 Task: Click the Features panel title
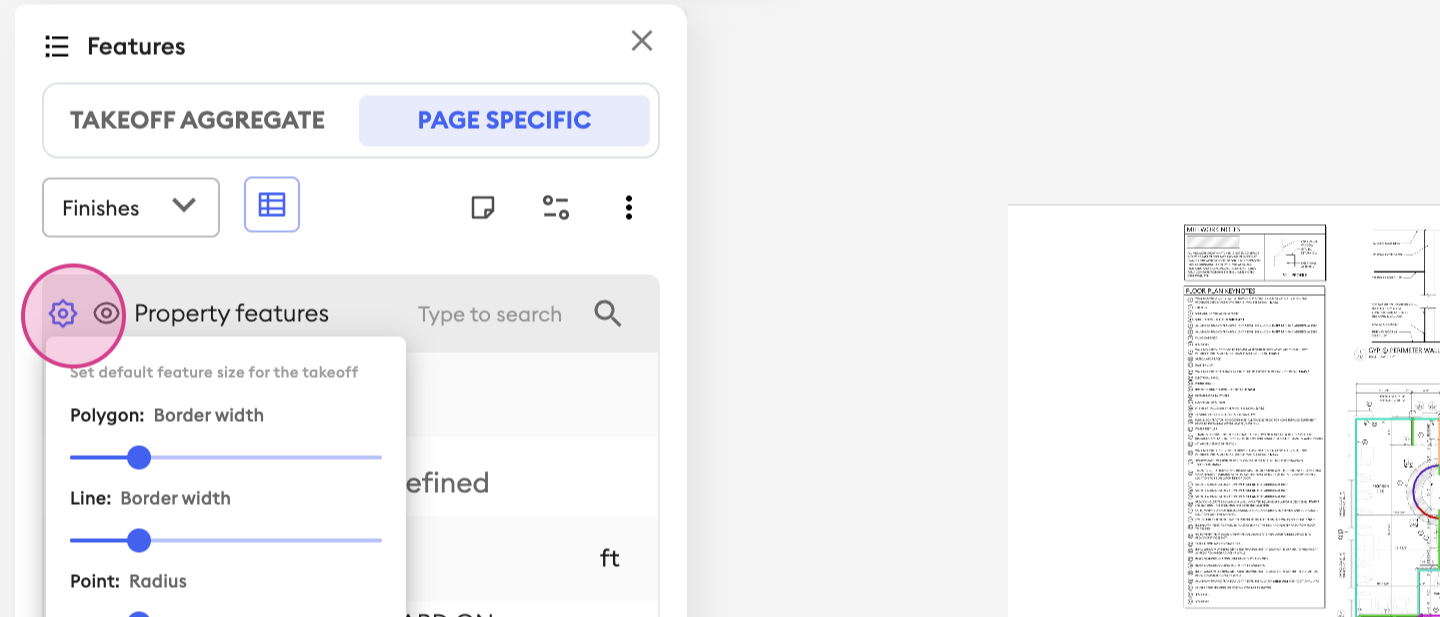point(136,46)
